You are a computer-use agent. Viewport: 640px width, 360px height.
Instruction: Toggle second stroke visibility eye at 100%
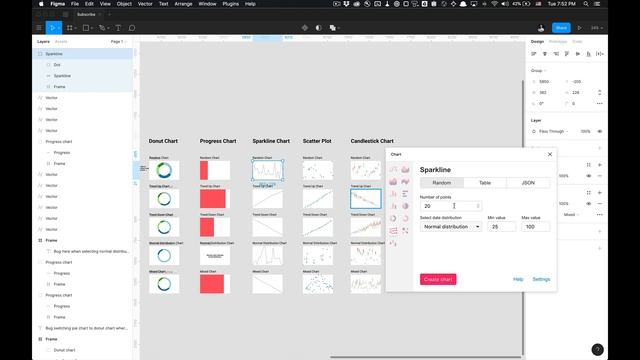pyautogui.click(x=589, y=203)
